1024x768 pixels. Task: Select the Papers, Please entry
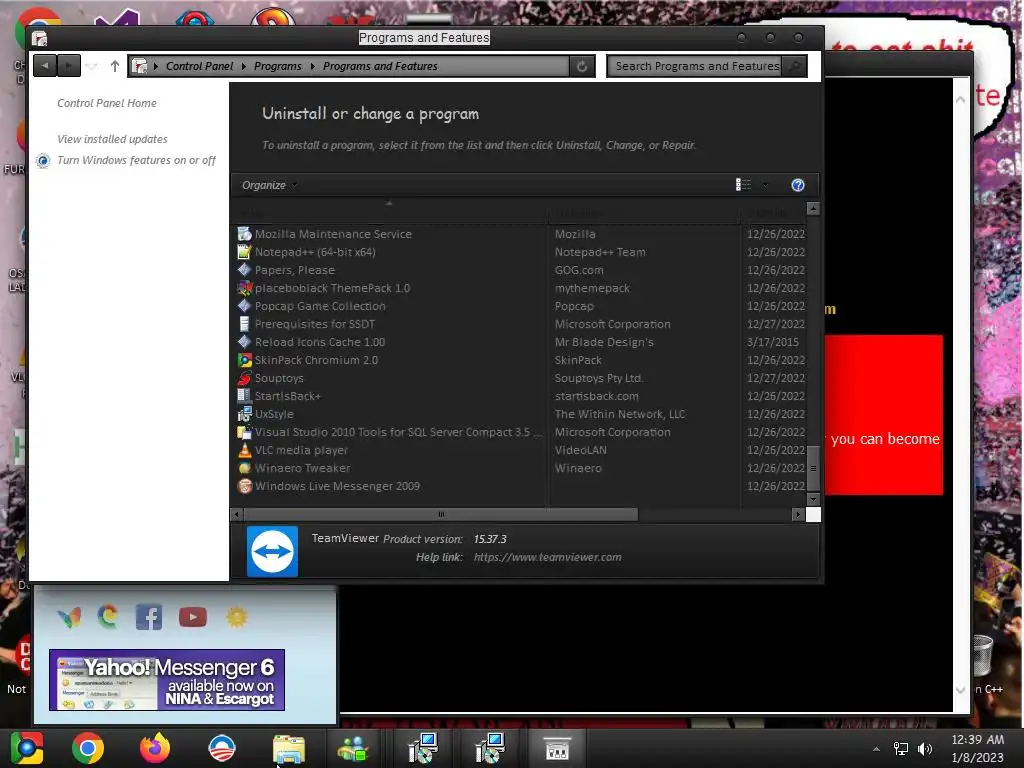295,270
